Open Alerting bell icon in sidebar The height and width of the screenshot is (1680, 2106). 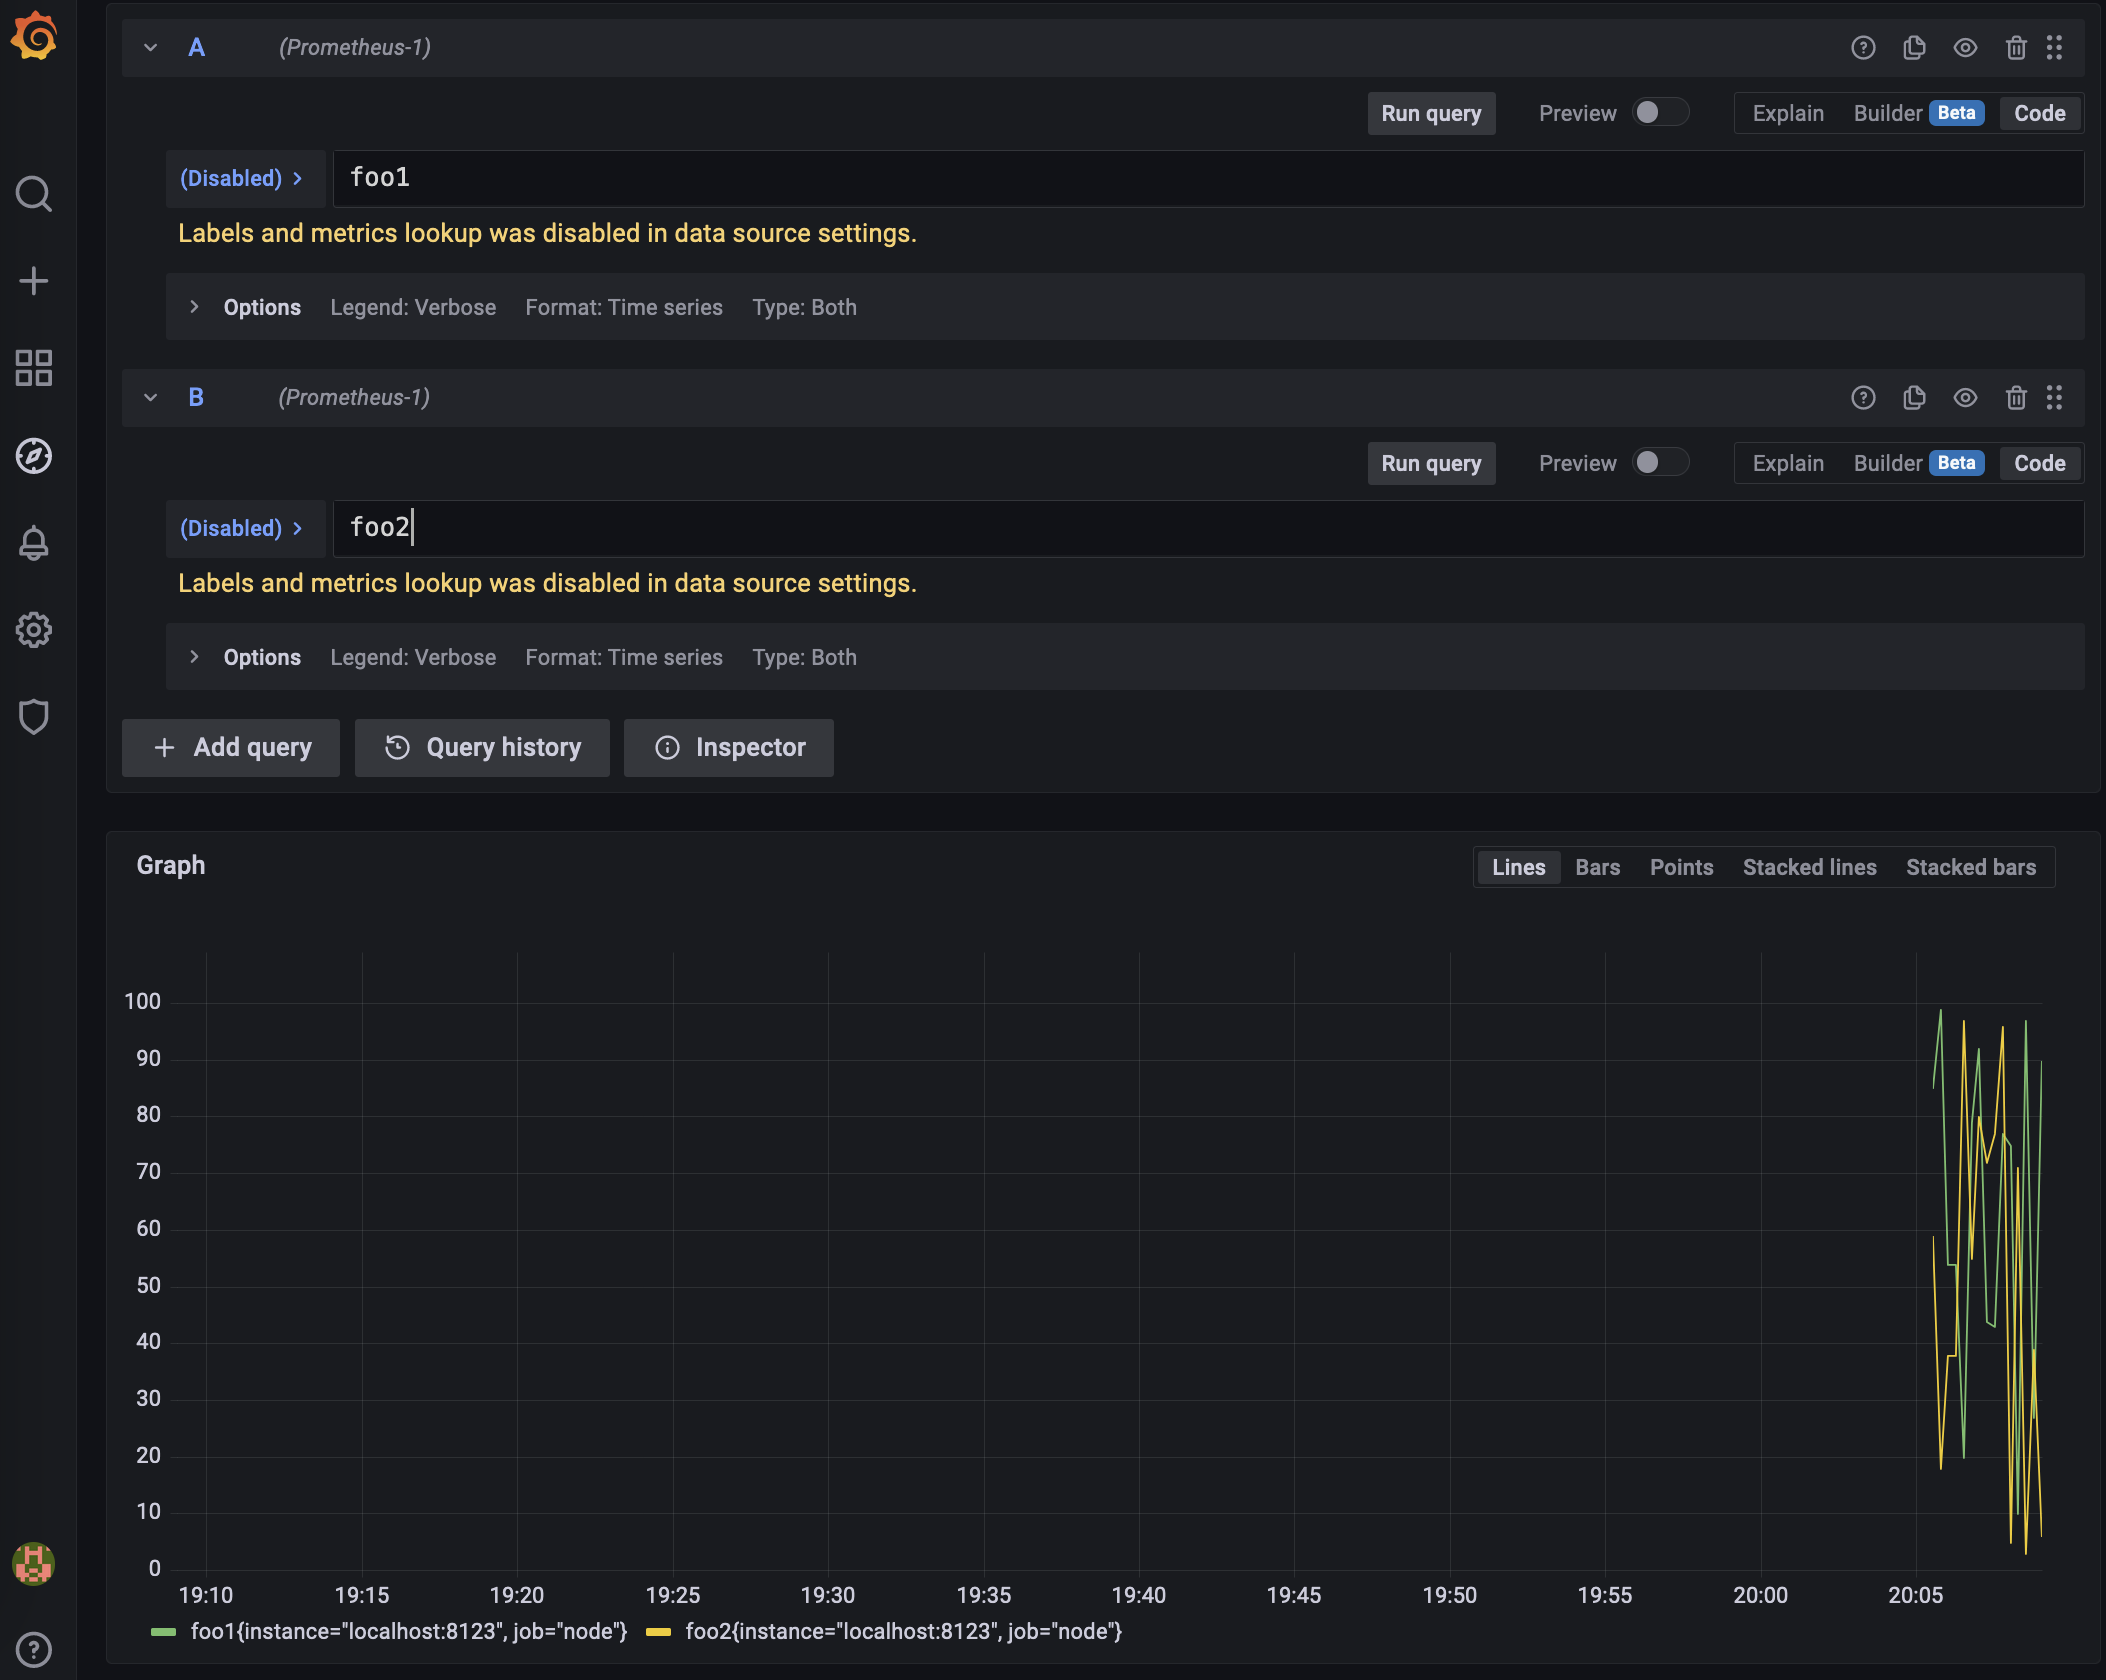34,543
